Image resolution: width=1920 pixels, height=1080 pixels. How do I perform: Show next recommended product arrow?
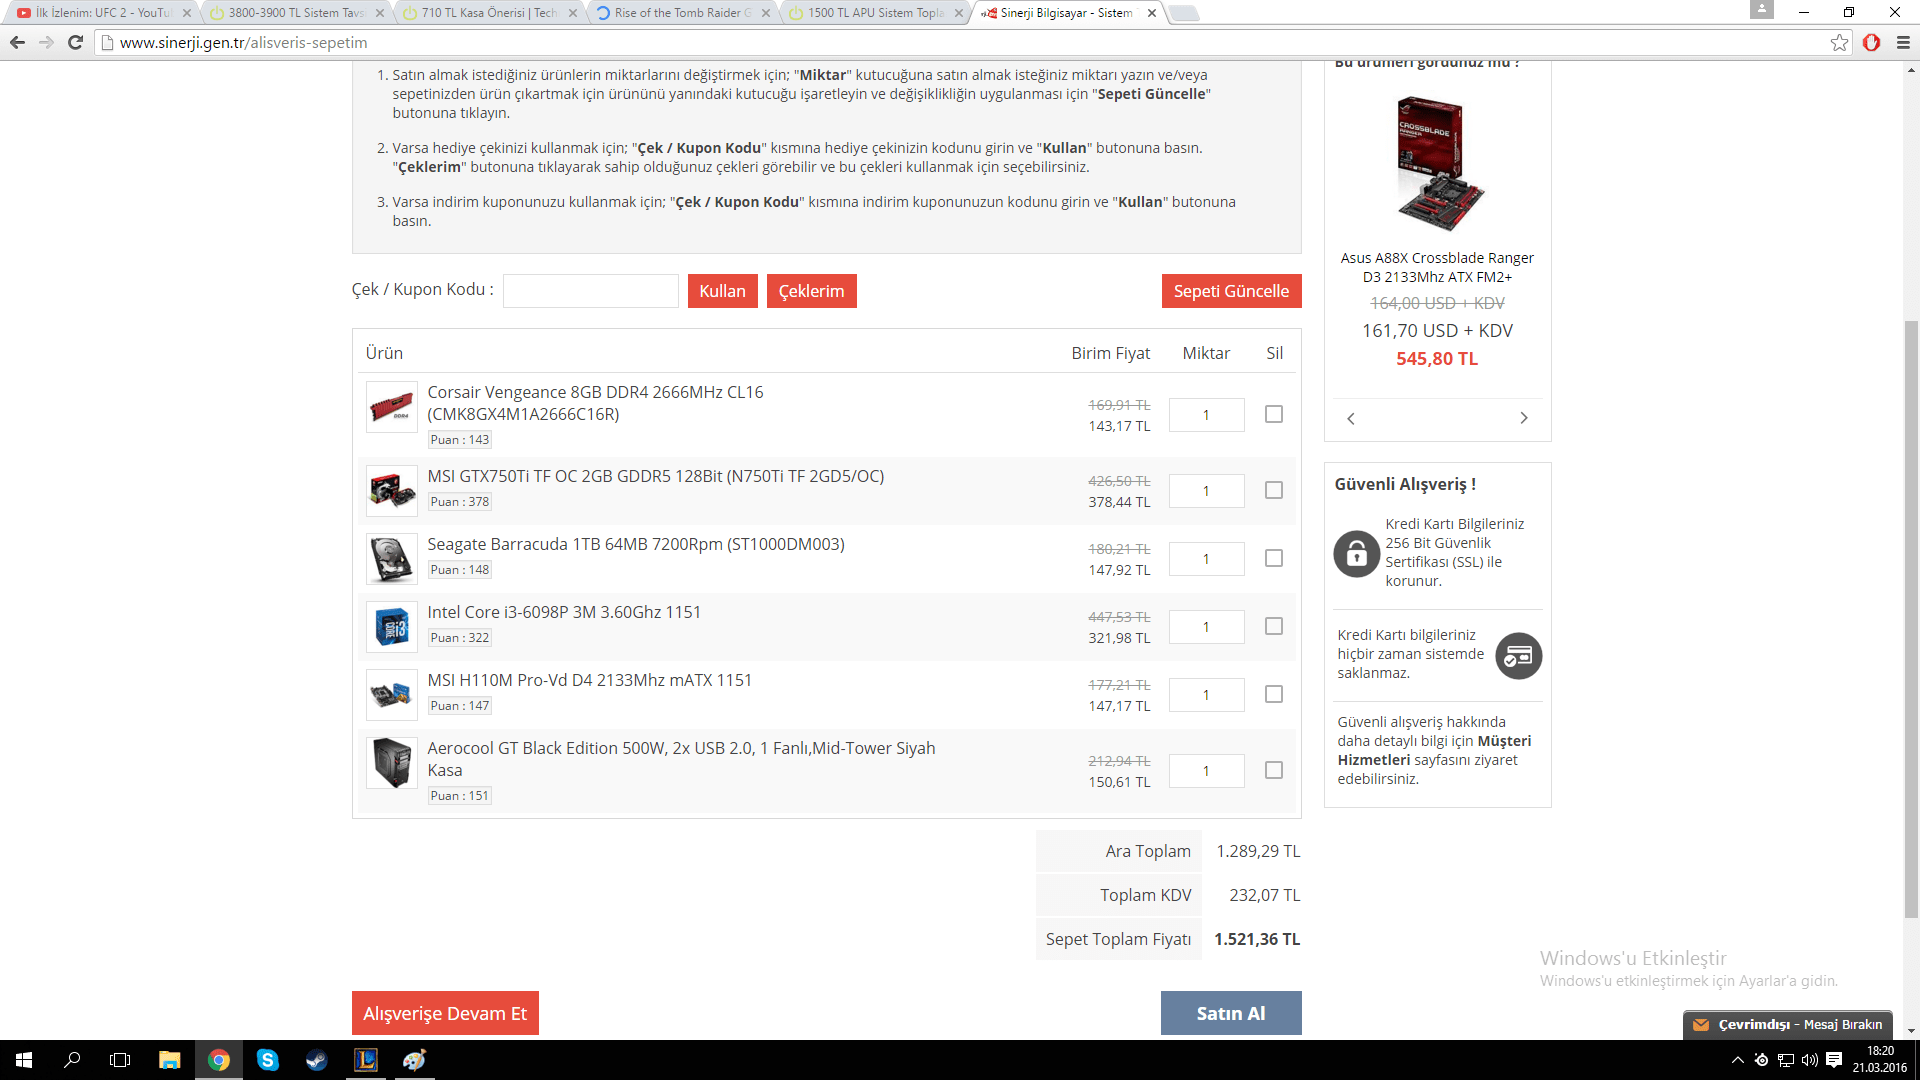click(x=1524, y=418)
